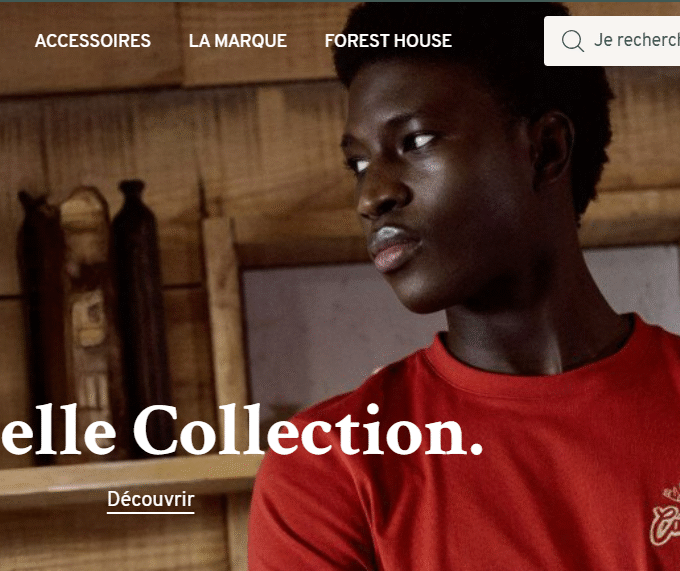Click the magnifying glass search icon
Viewport: 680px width, 571px height.
tap(572, 41)
